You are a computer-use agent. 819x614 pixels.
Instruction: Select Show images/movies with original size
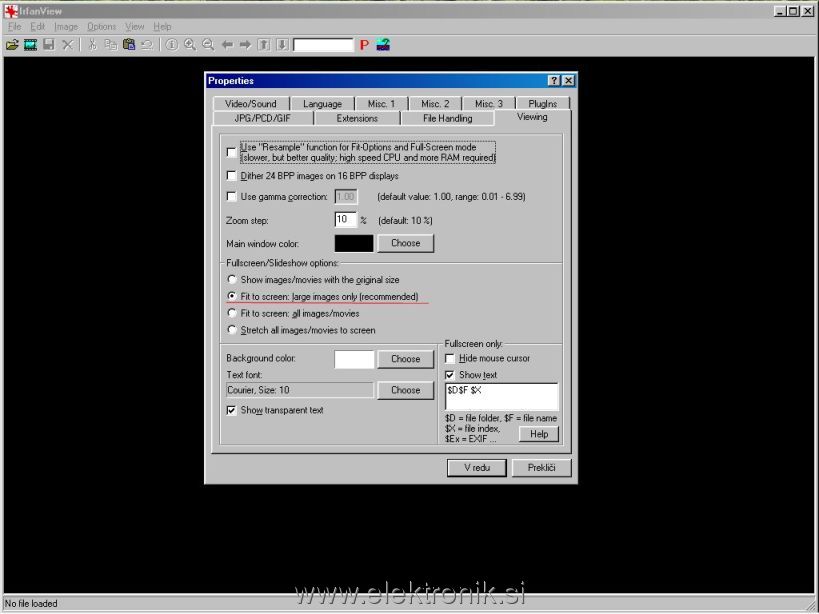point(232,279)
